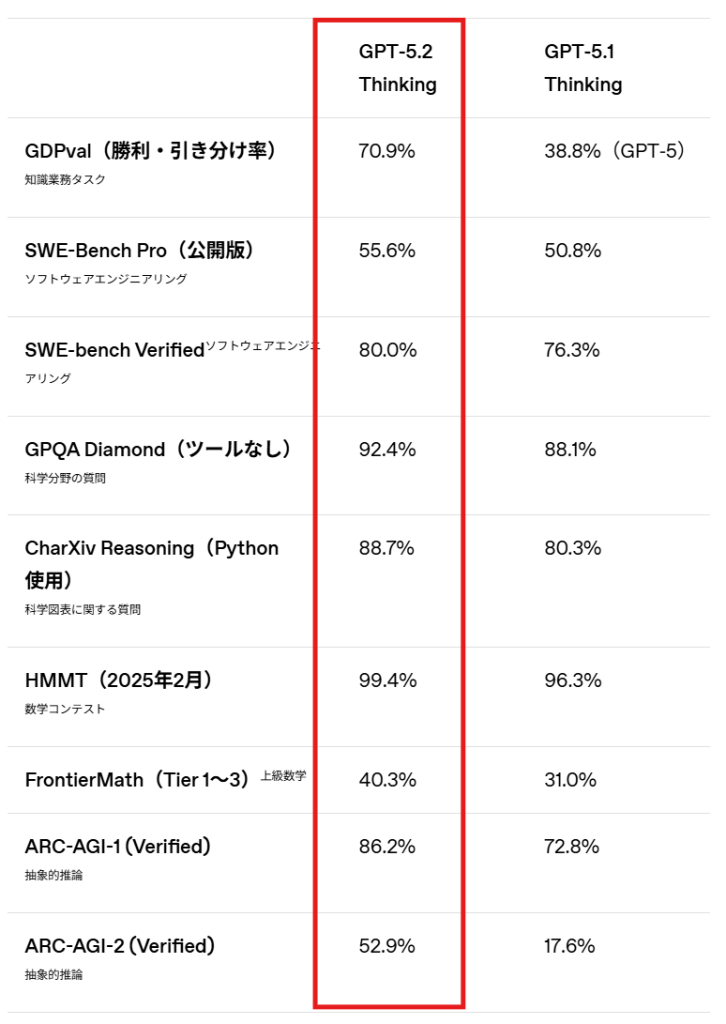Click the 70.9% GDPval score

coord(387,151)
